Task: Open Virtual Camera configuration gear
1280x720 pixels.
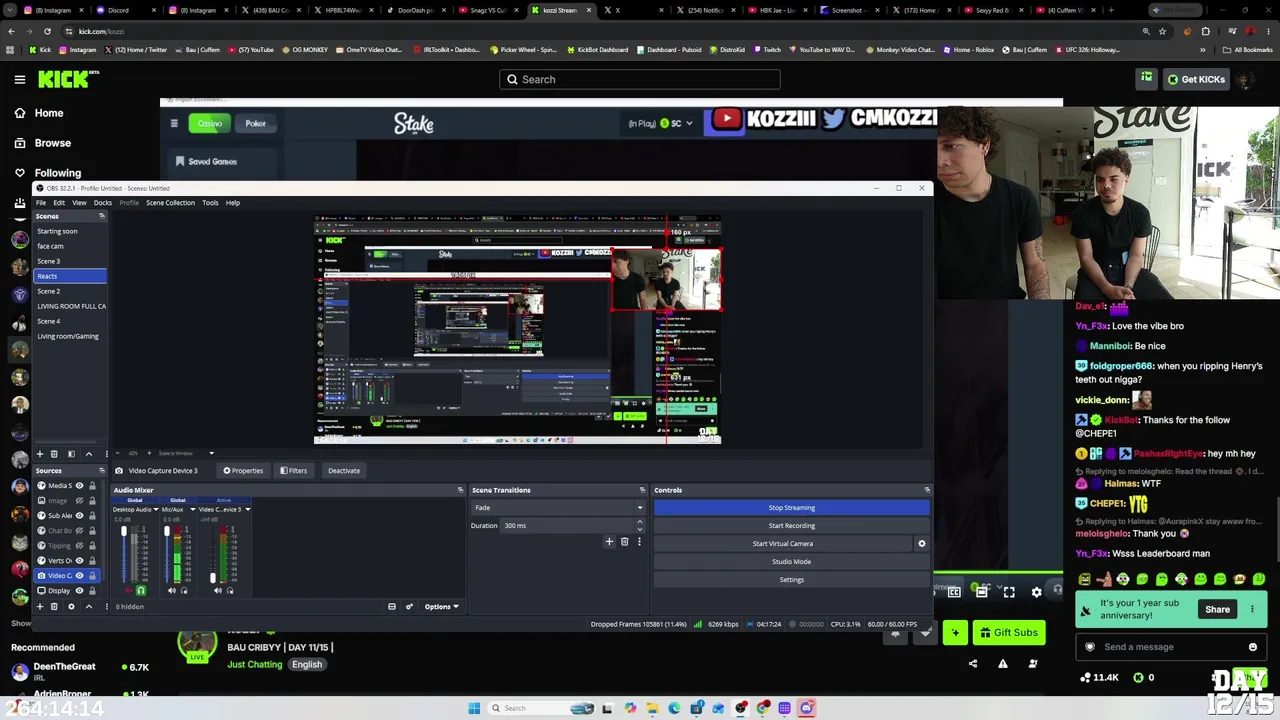Action: click(921, 544)
